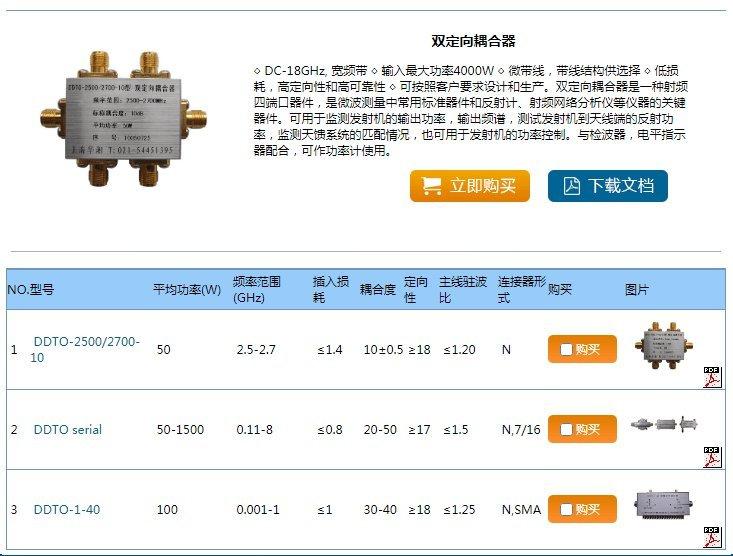The image size is (733, 556).
Task: Click the 平均功率(W) column header
Action: [x=187, y=290]
